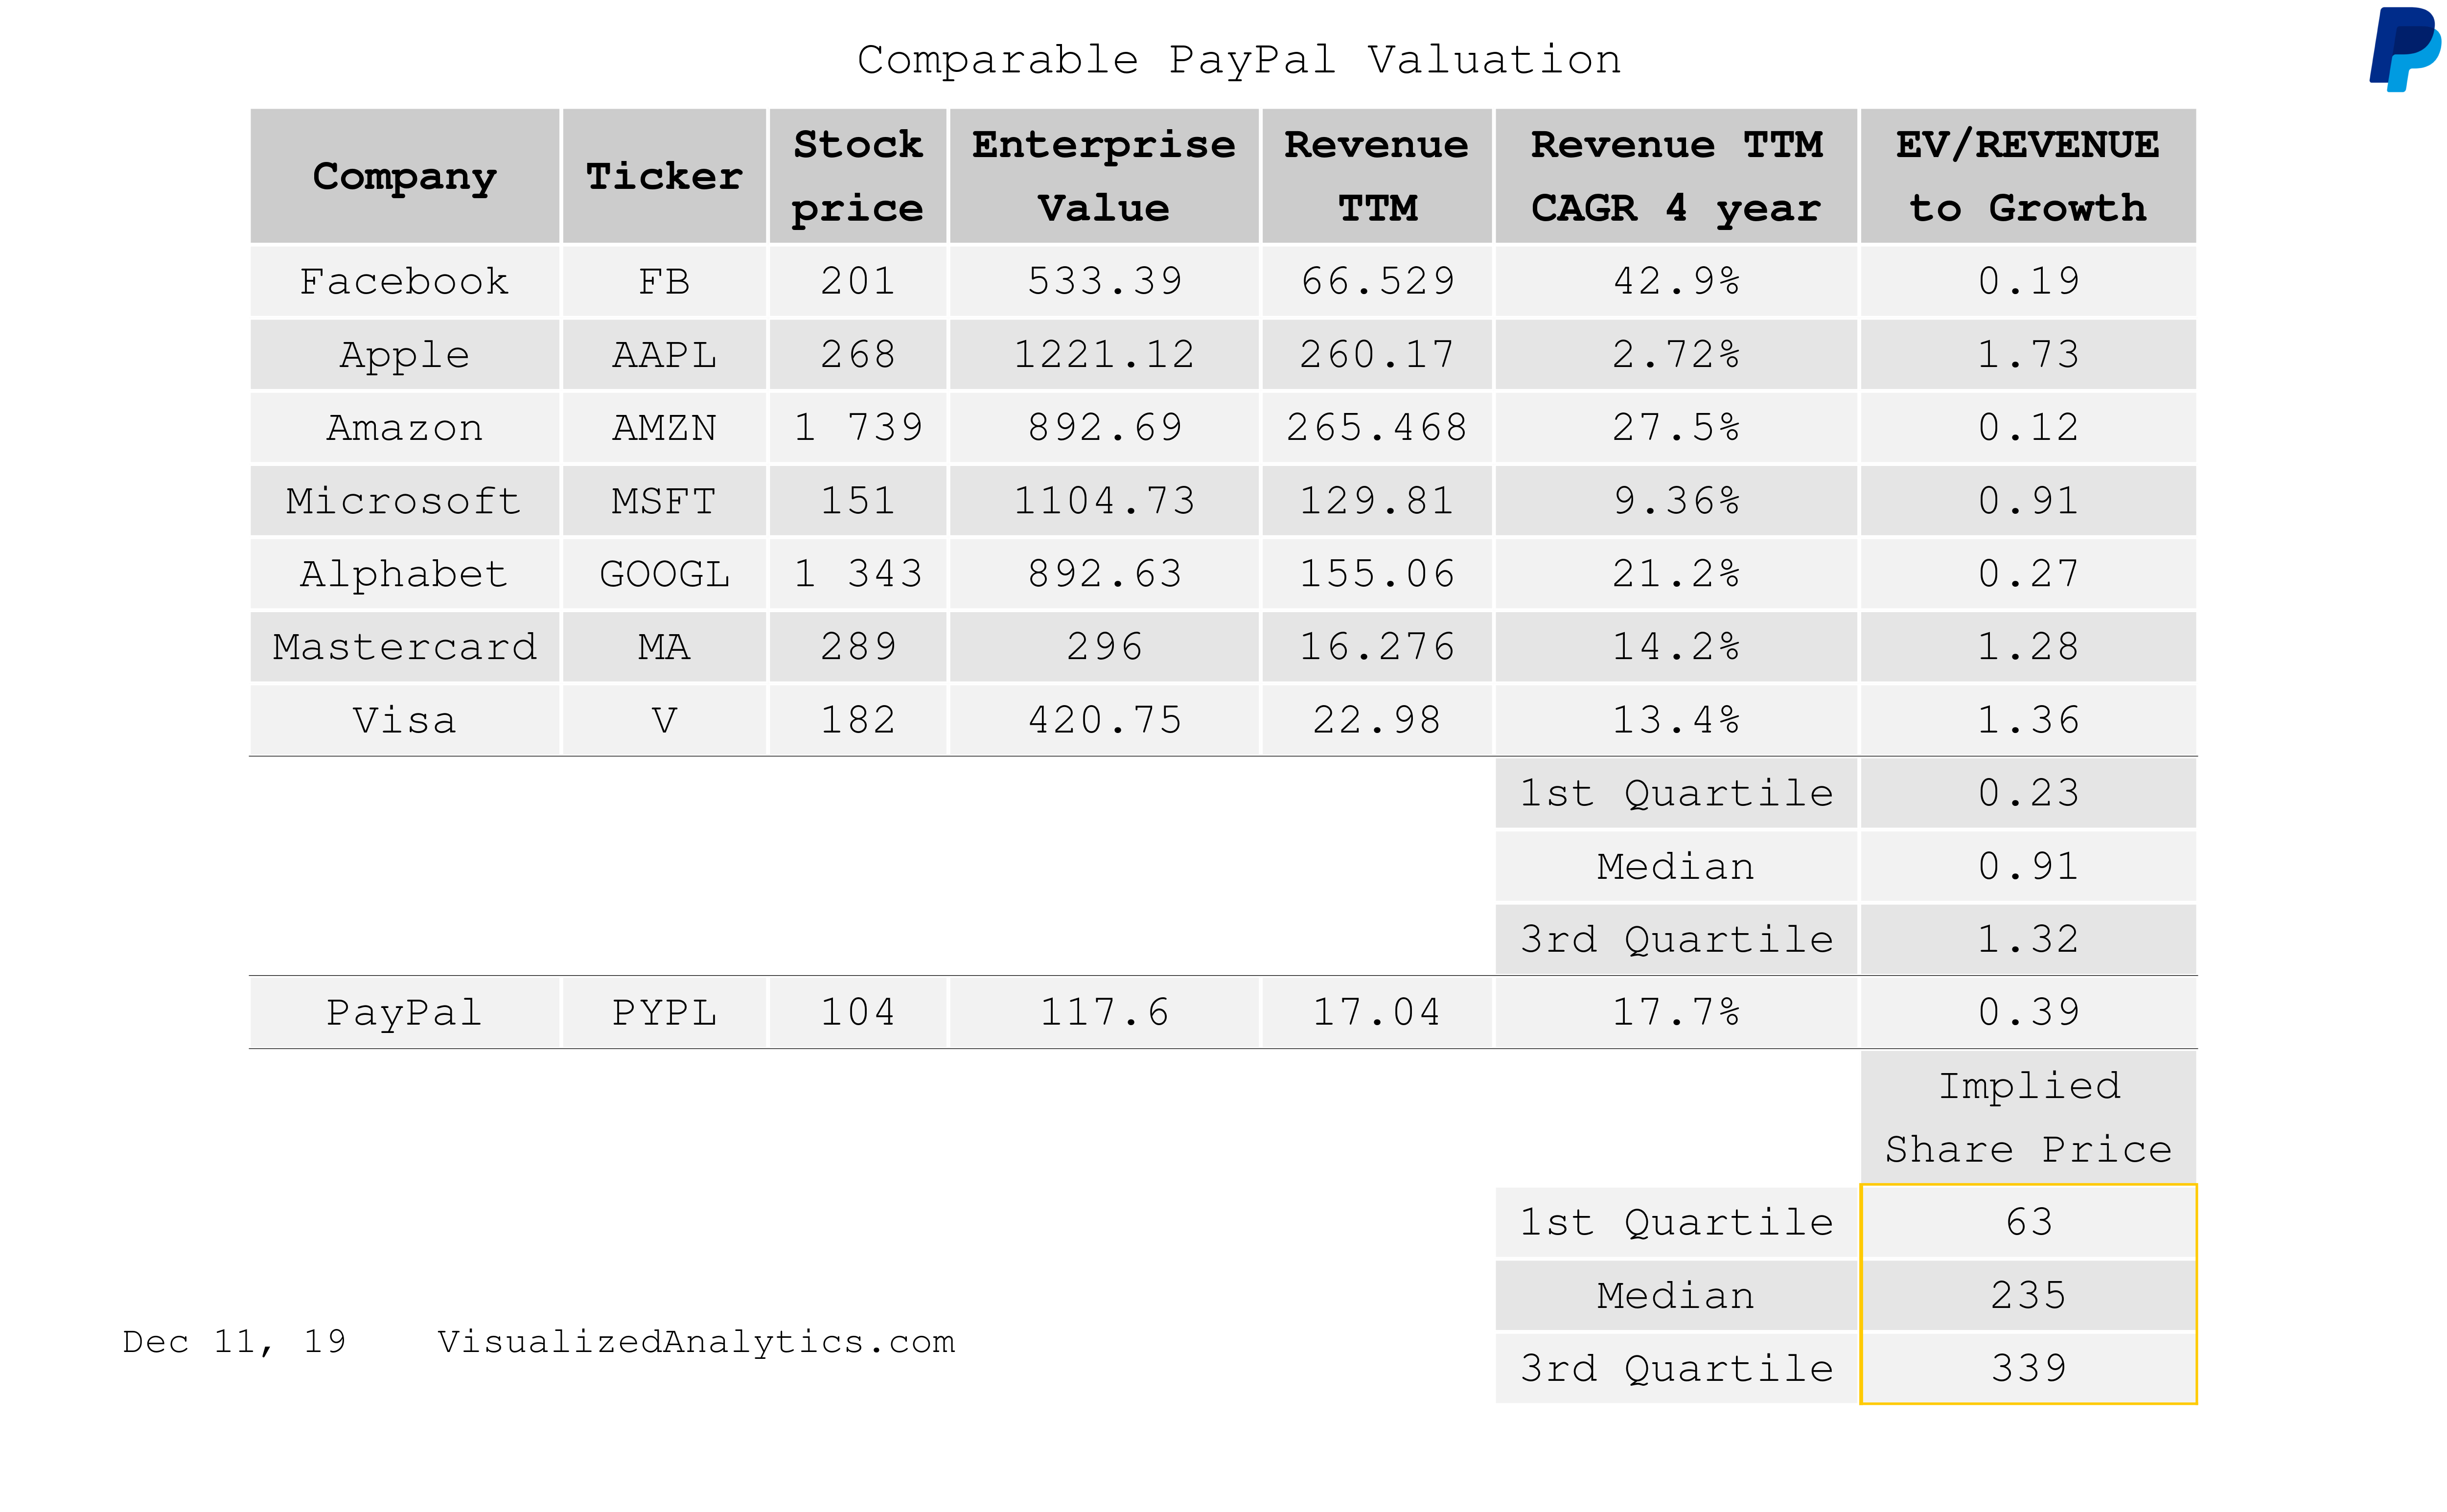The width and height of the screenshot is (2447, 1512).
Task: Select the Dec 11, 19 date text
Action: click(x=234, y=1342)
